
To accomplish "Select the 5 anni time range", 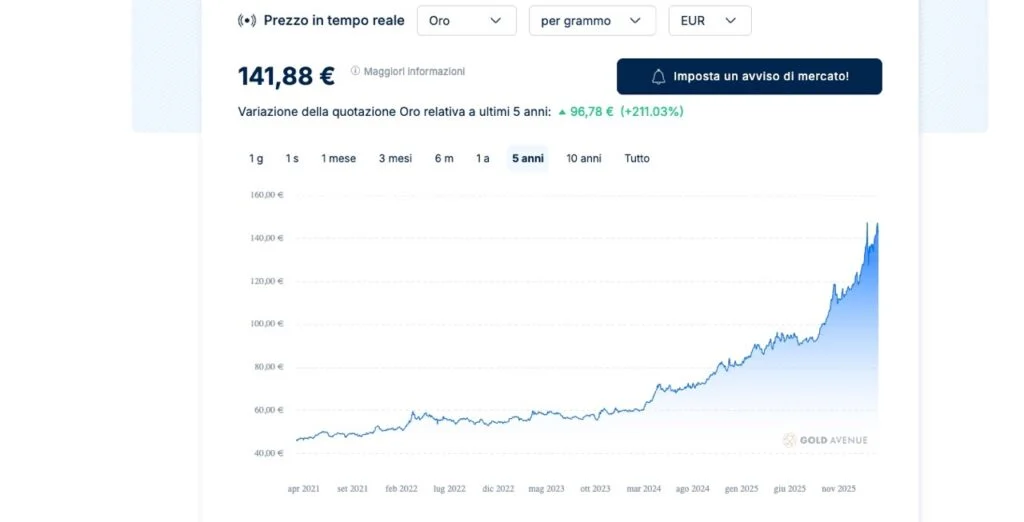I will [x=528, y=159].
